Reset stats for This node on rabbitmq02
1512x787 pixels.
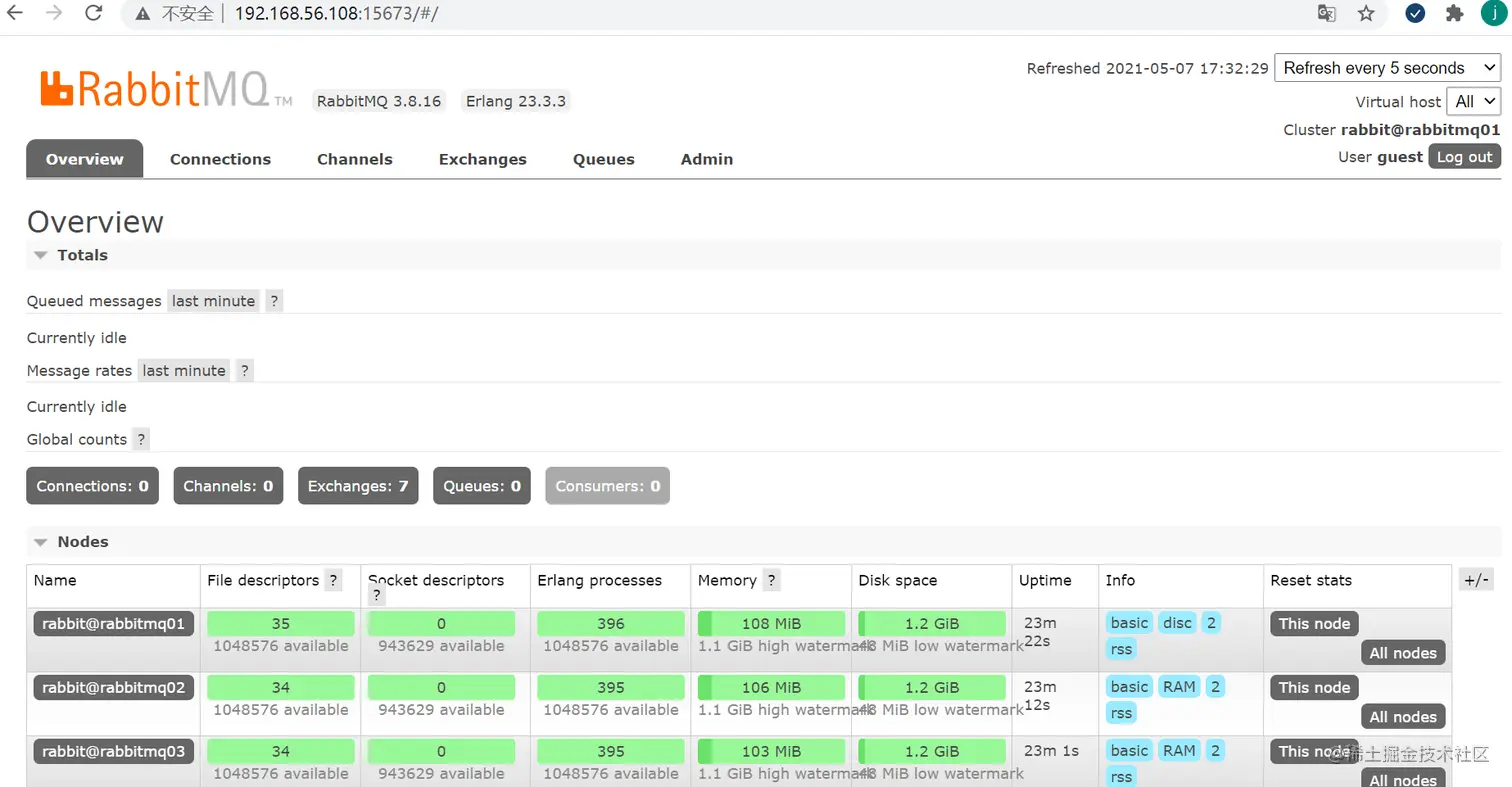pyautogui.click(x=1314, y=688)
